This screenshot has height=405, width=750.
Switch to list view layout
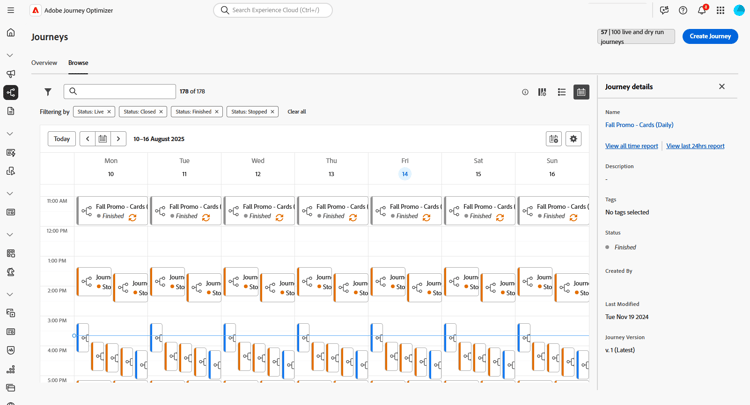562,92
